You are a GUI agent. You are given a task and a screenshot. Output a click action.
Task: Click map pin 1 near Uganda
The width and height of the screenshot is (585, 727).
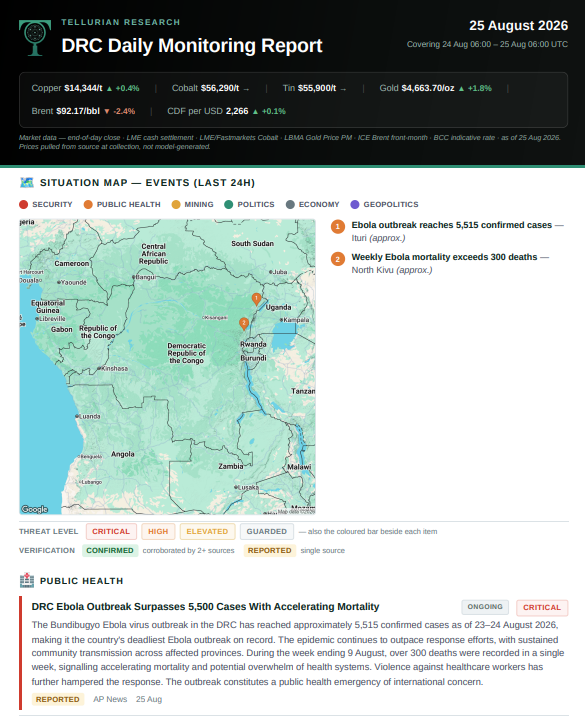256,299
